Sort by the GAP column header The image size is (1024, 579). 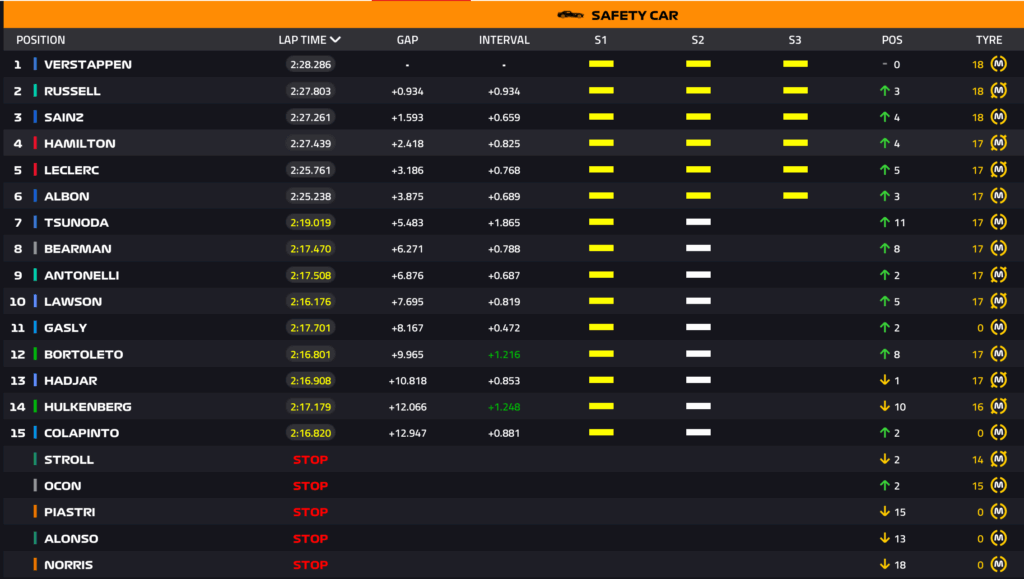(407, 40)
